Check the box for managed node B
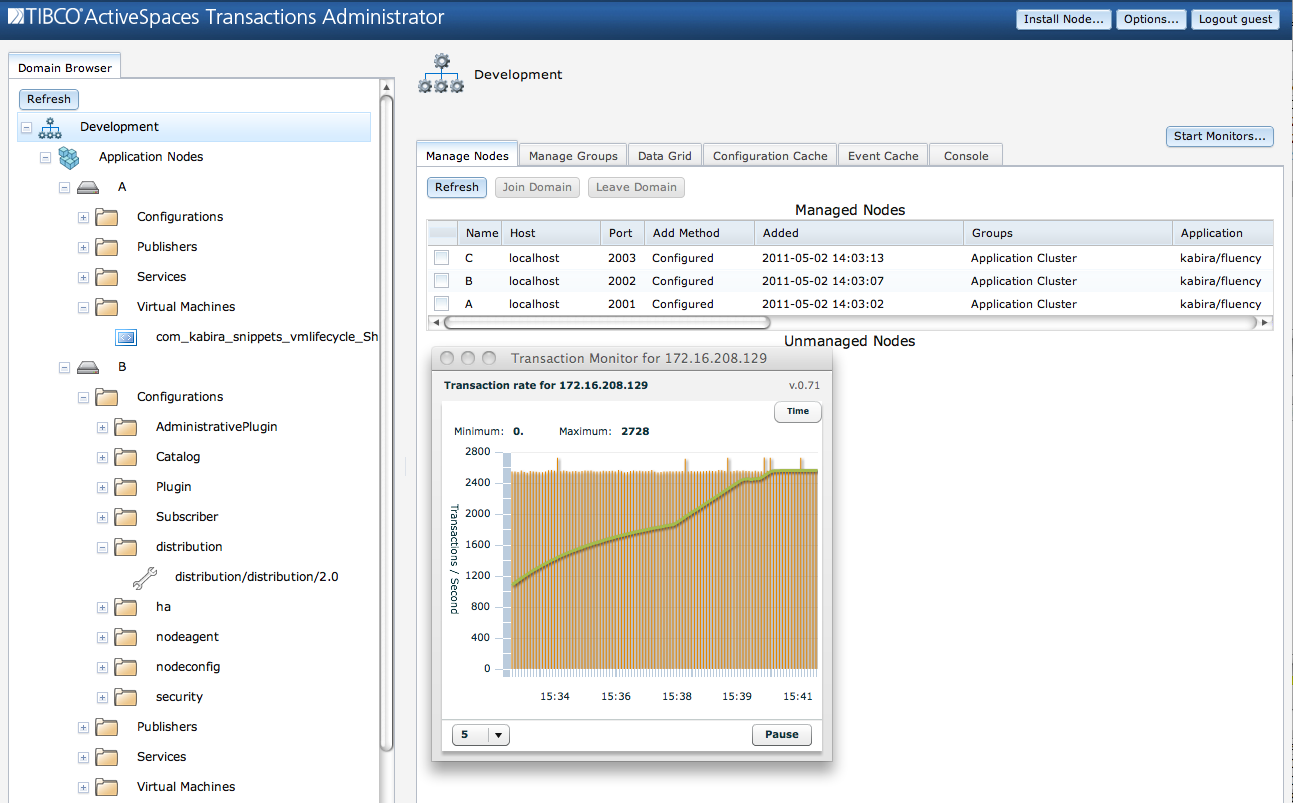1293x803 pixels. pyautogui.click(x=441, y=281)
